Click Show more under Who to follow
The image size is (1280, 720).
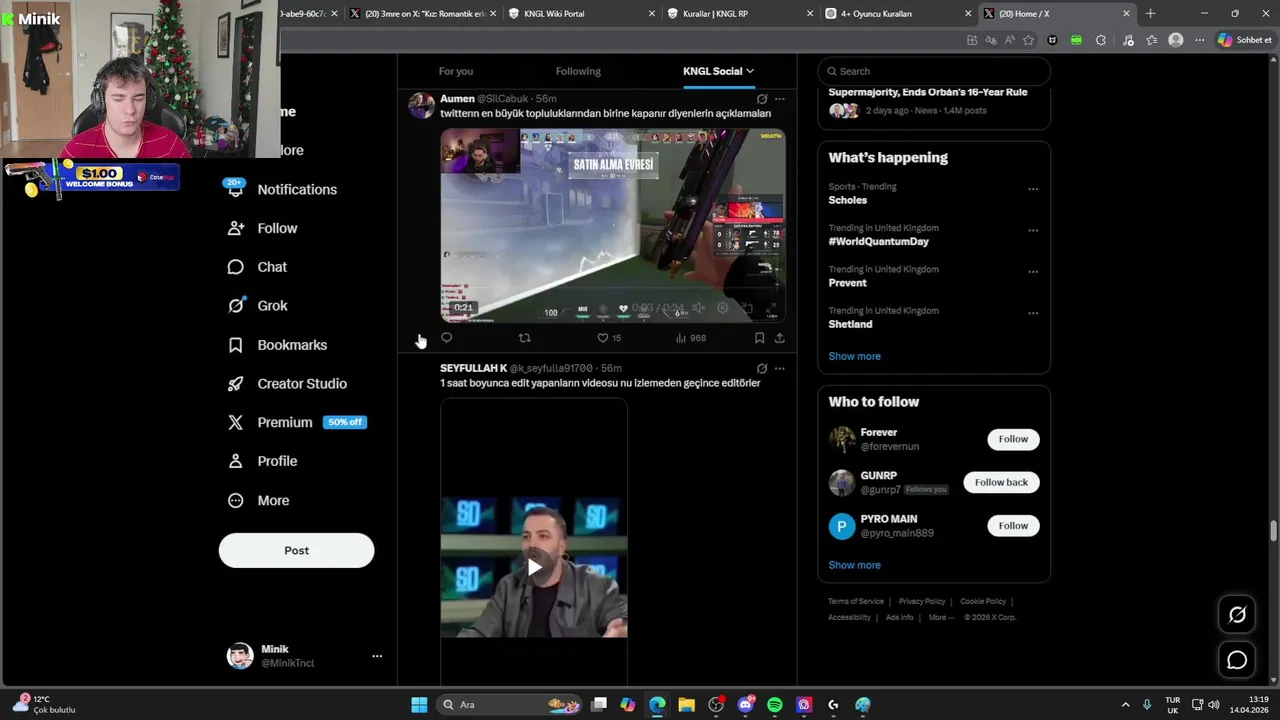854,565
